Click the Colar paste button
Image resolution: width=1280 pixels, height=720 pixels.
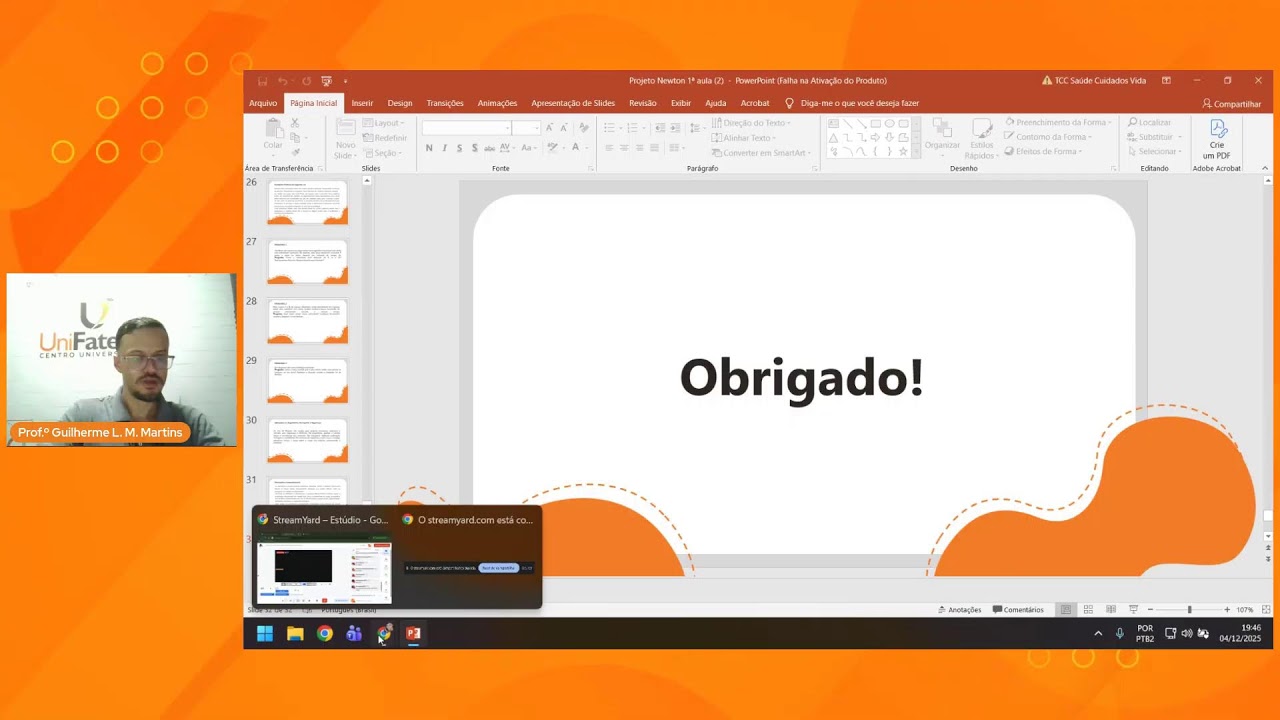273,135
